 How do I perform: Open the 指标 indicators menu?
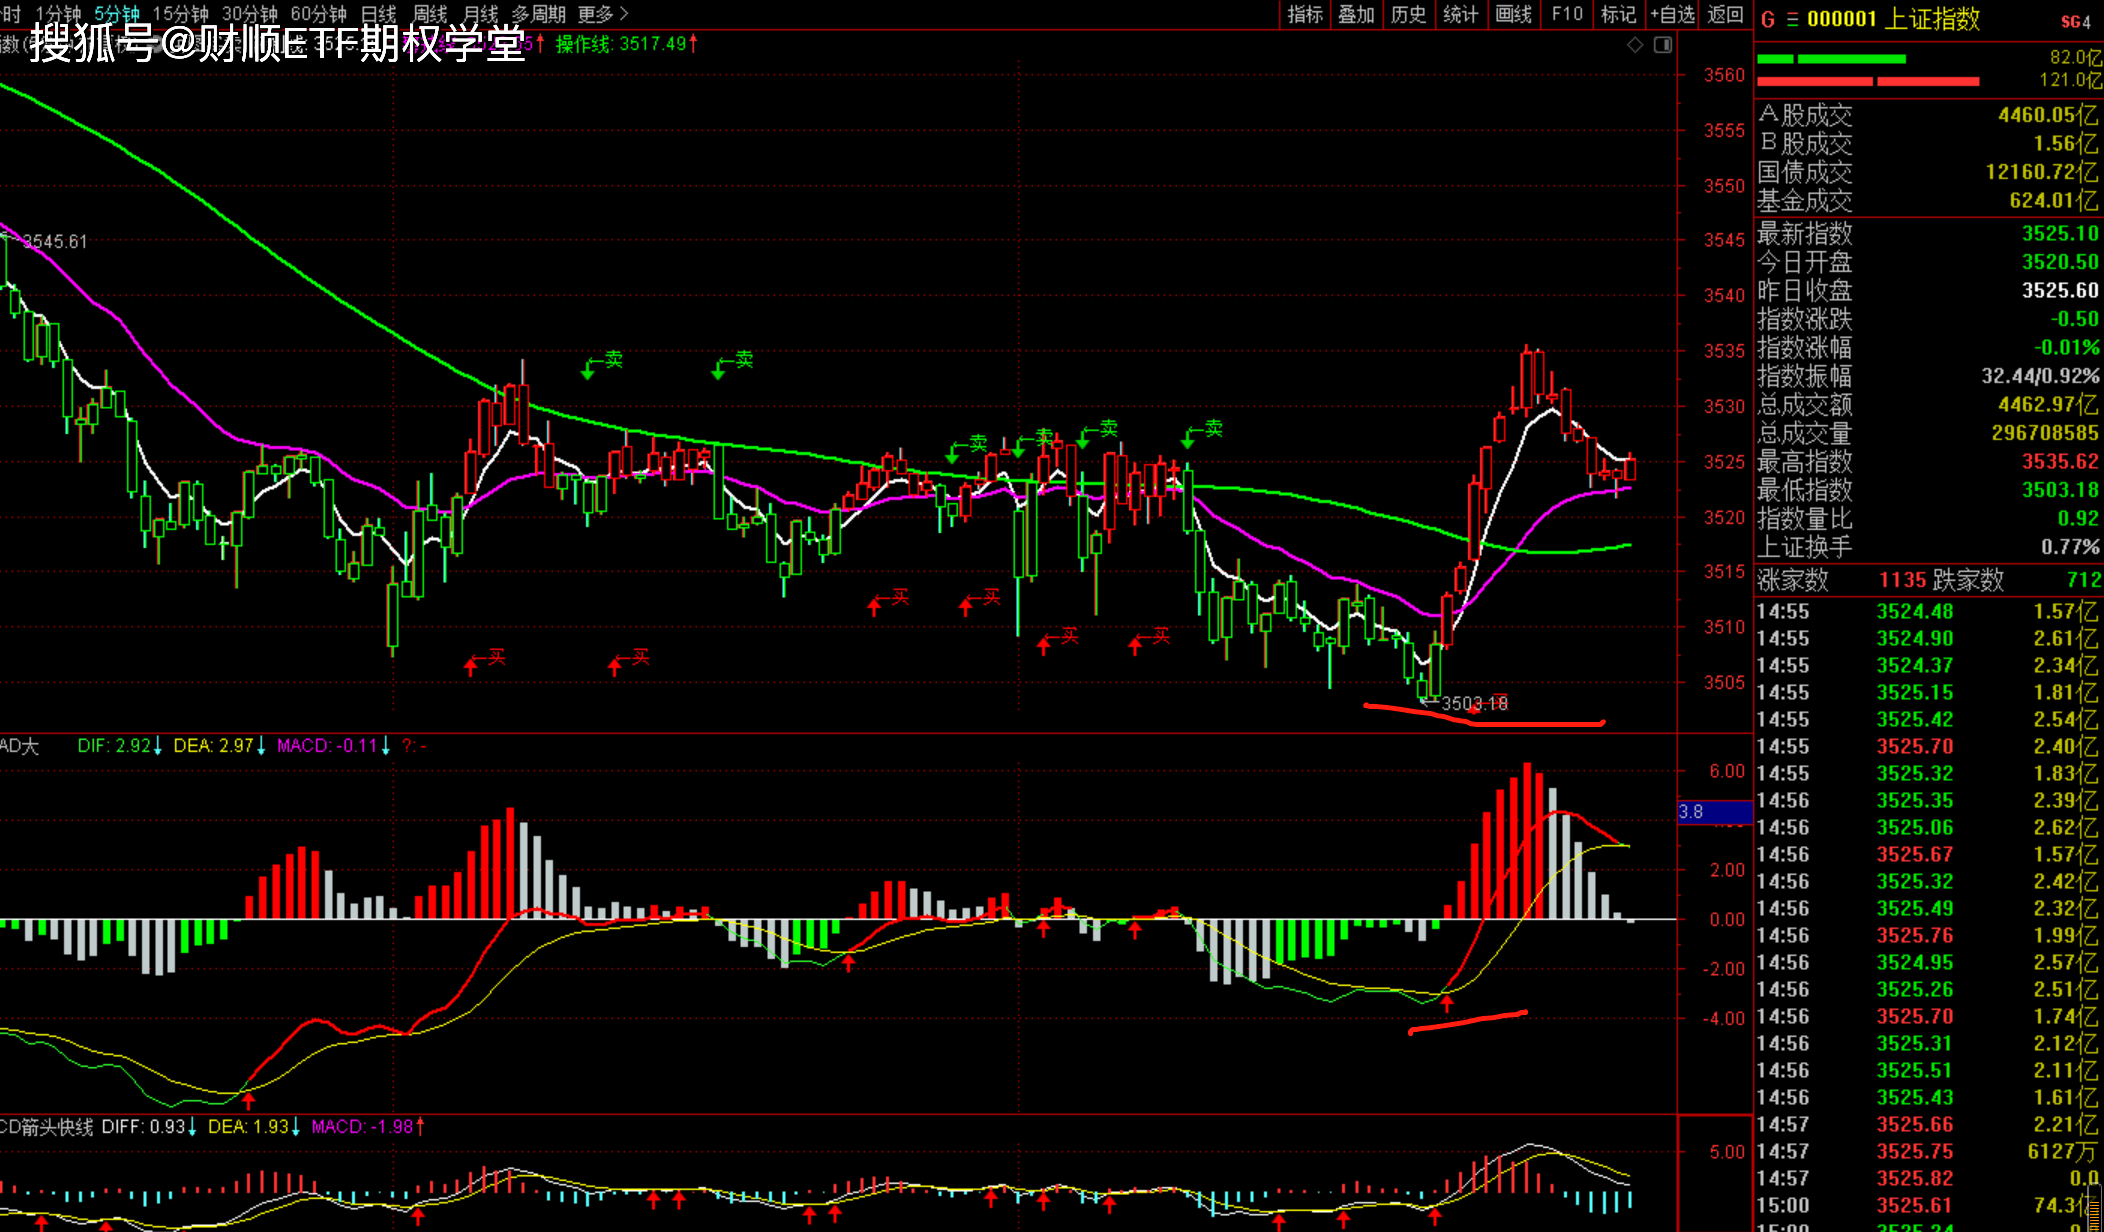click(x=1304, y=14)
